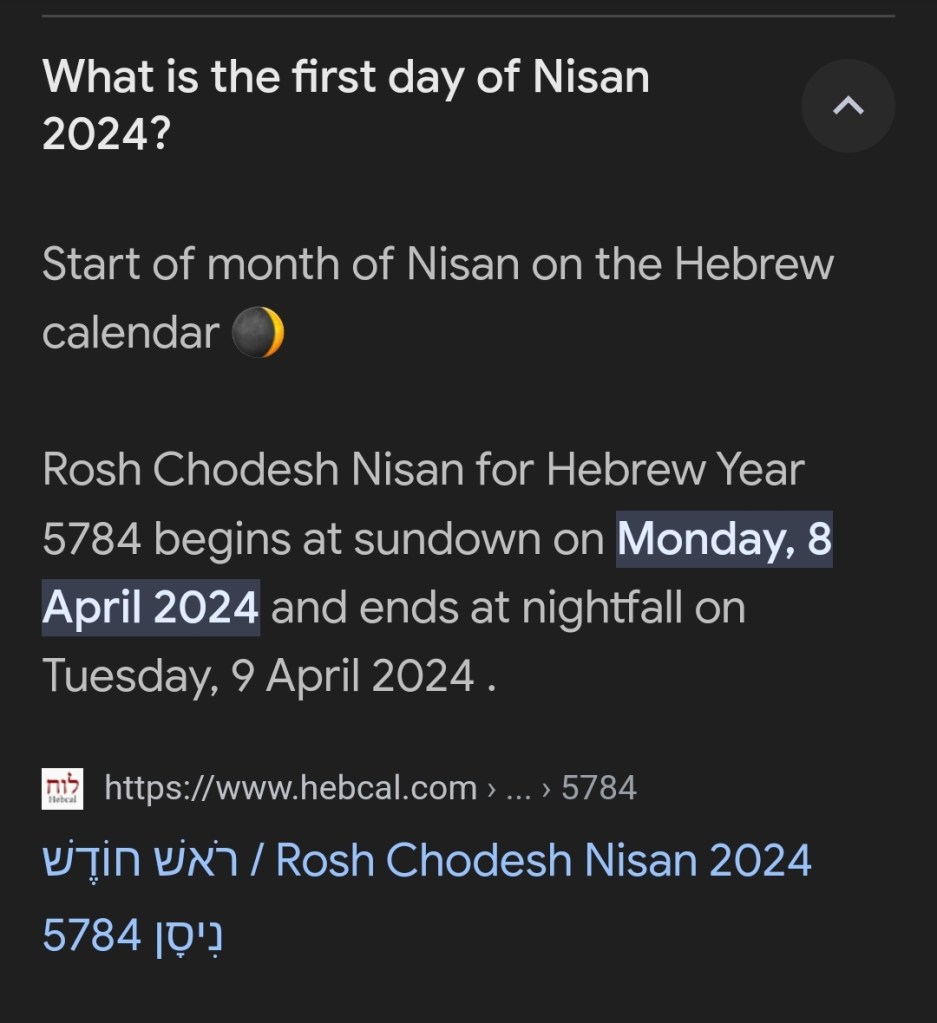Open the 'Rosh Chodesh Nisan 2024' result link
937x1023 pixels.
(x=543, y=861)
